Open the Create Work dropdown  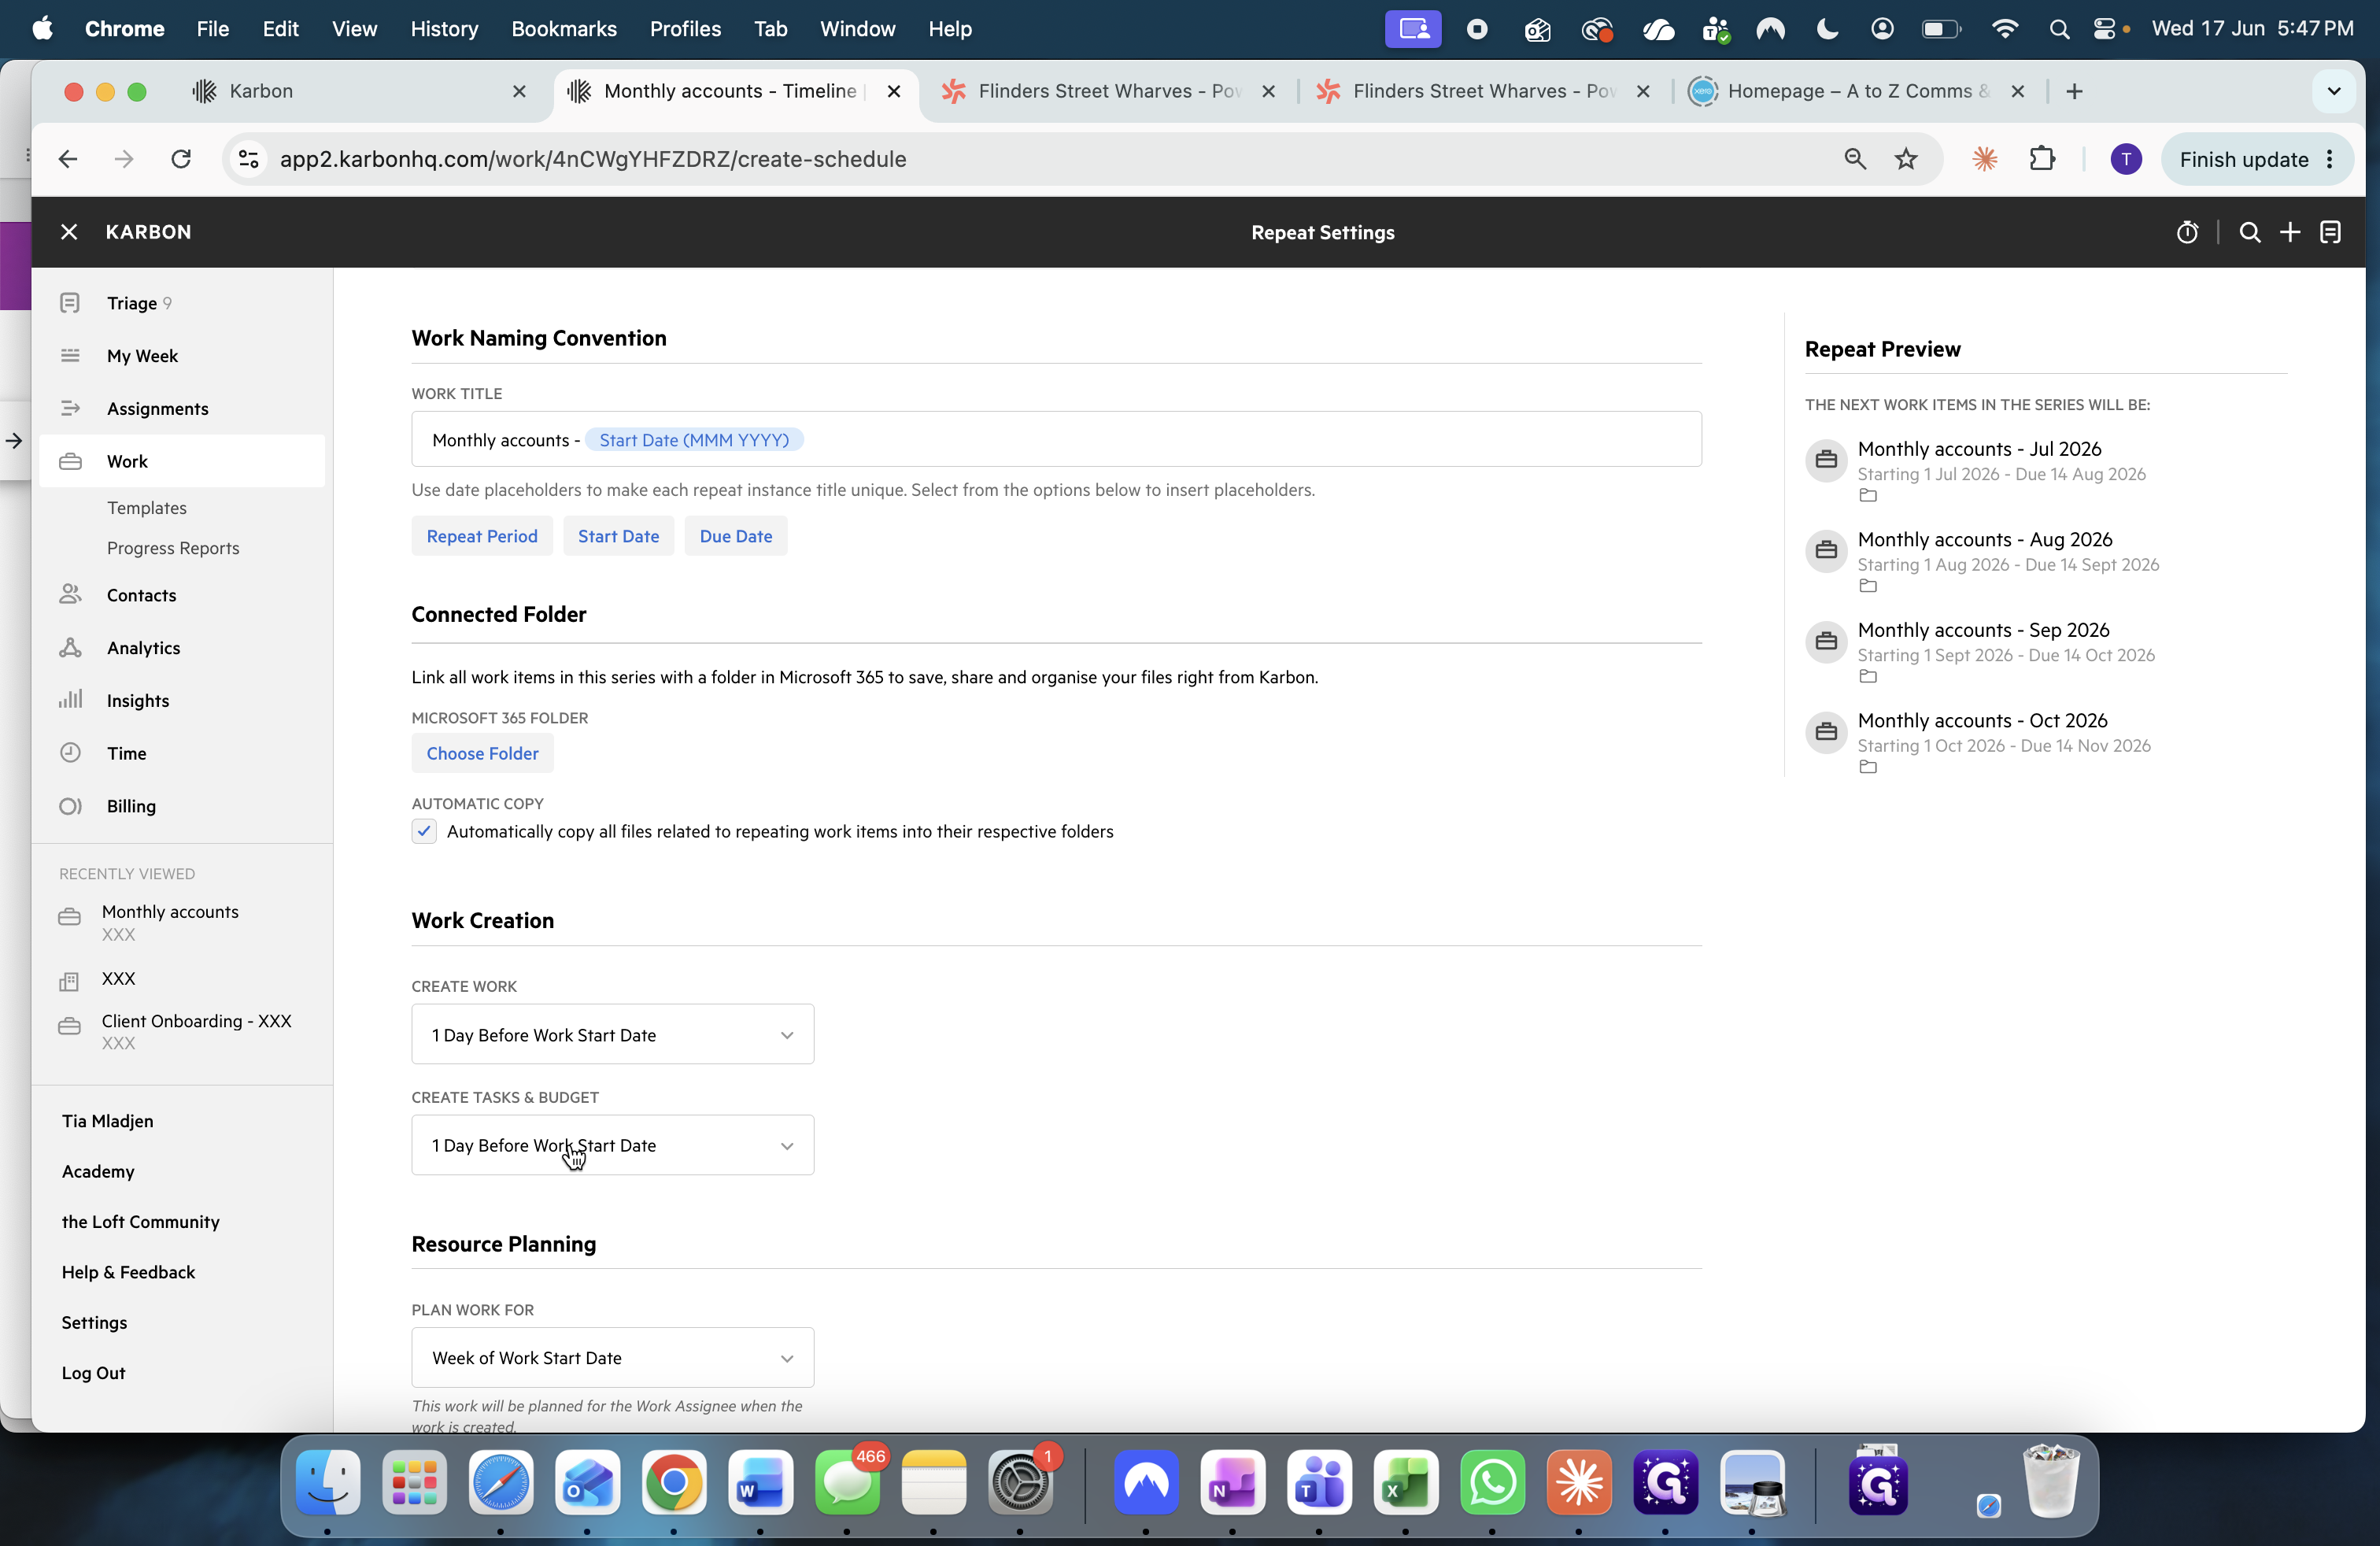click(613, 1035)
